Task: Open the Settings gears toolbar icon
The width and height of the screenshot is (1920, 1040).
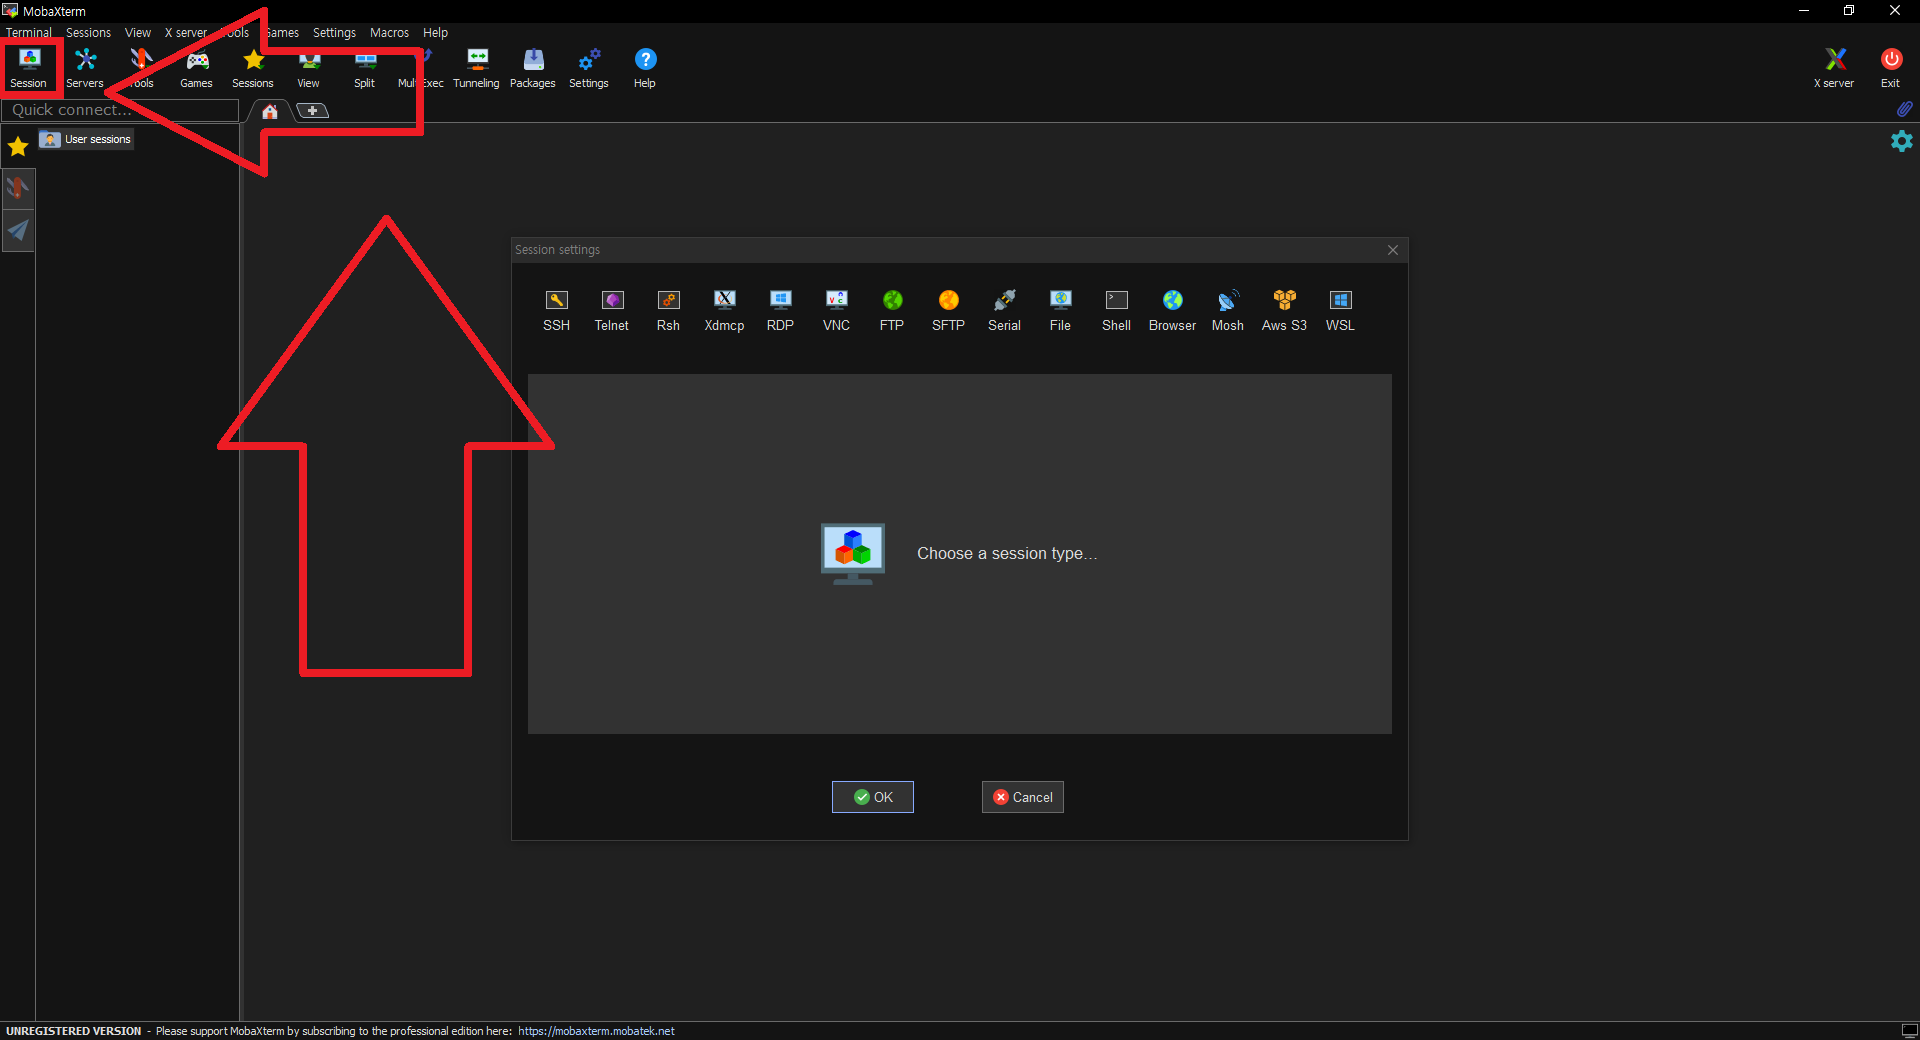Action: pyautogui.click(x=589, y=68)
